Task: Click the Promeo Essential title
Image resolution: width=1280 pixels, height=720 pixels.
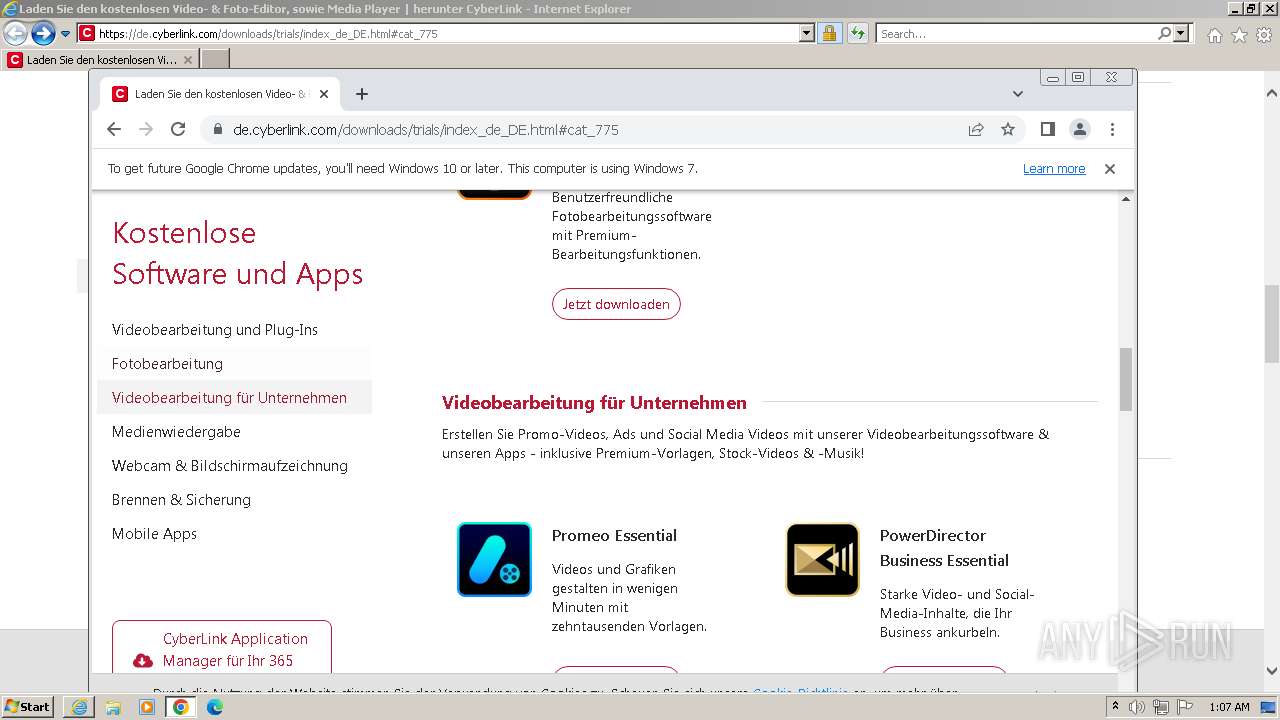Action: [614, 536]
